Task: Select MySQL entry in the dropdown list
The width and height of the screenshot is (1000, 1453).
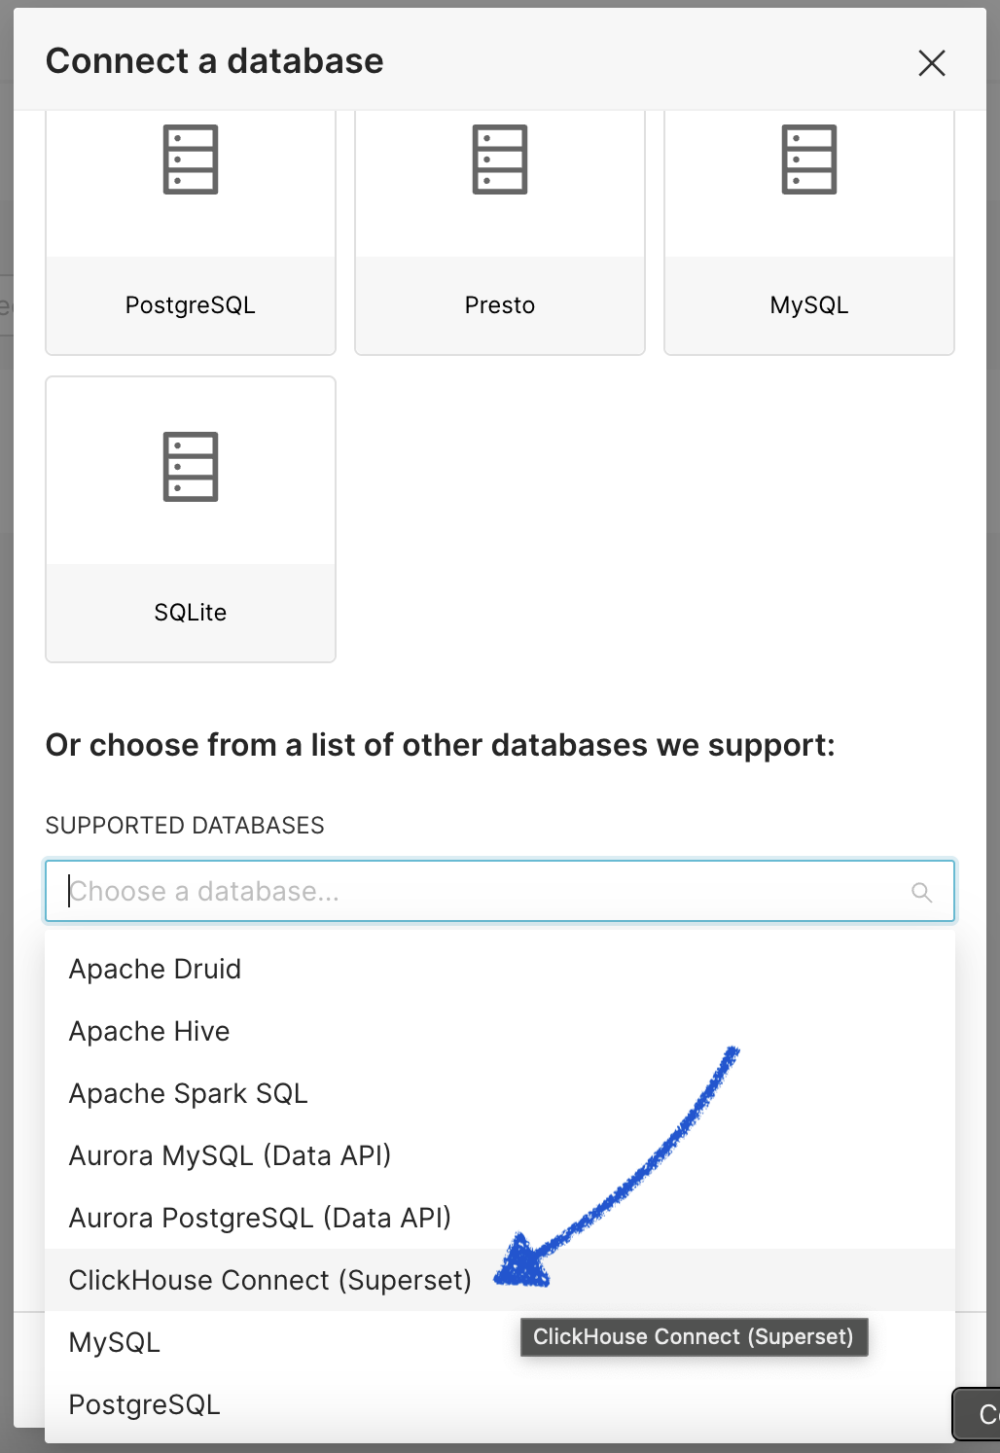Action: (x=113, y=1341)
